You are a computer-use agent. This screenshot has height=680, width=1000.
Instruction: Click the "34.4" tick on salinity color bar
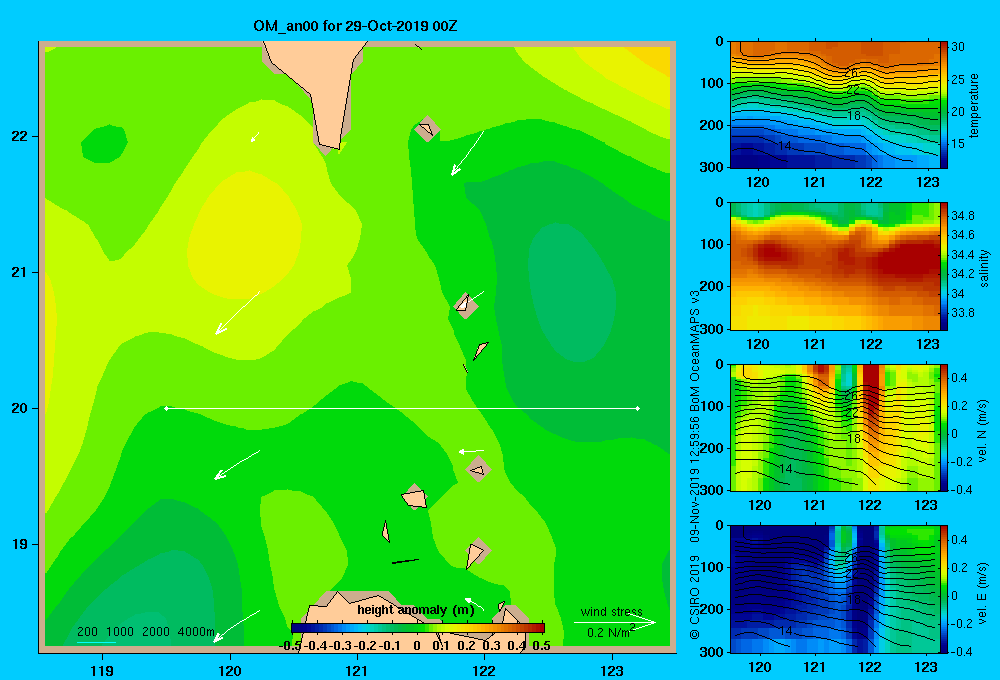click(x=962, y=255)
